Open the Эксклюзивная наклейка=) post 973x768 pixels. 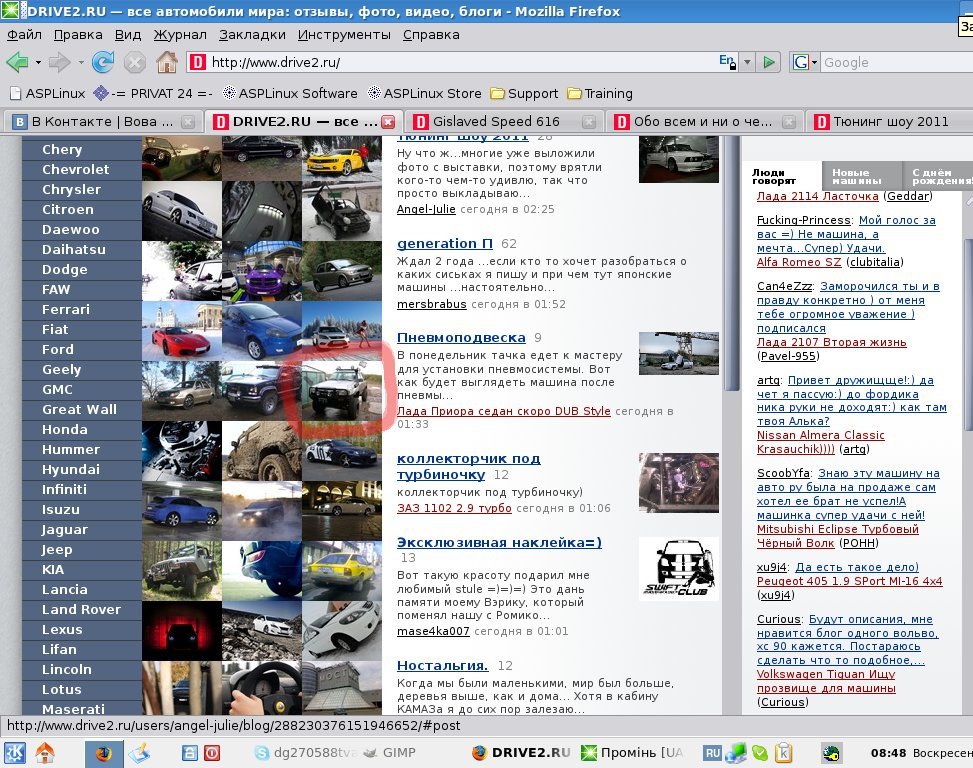tap(500, 542)
